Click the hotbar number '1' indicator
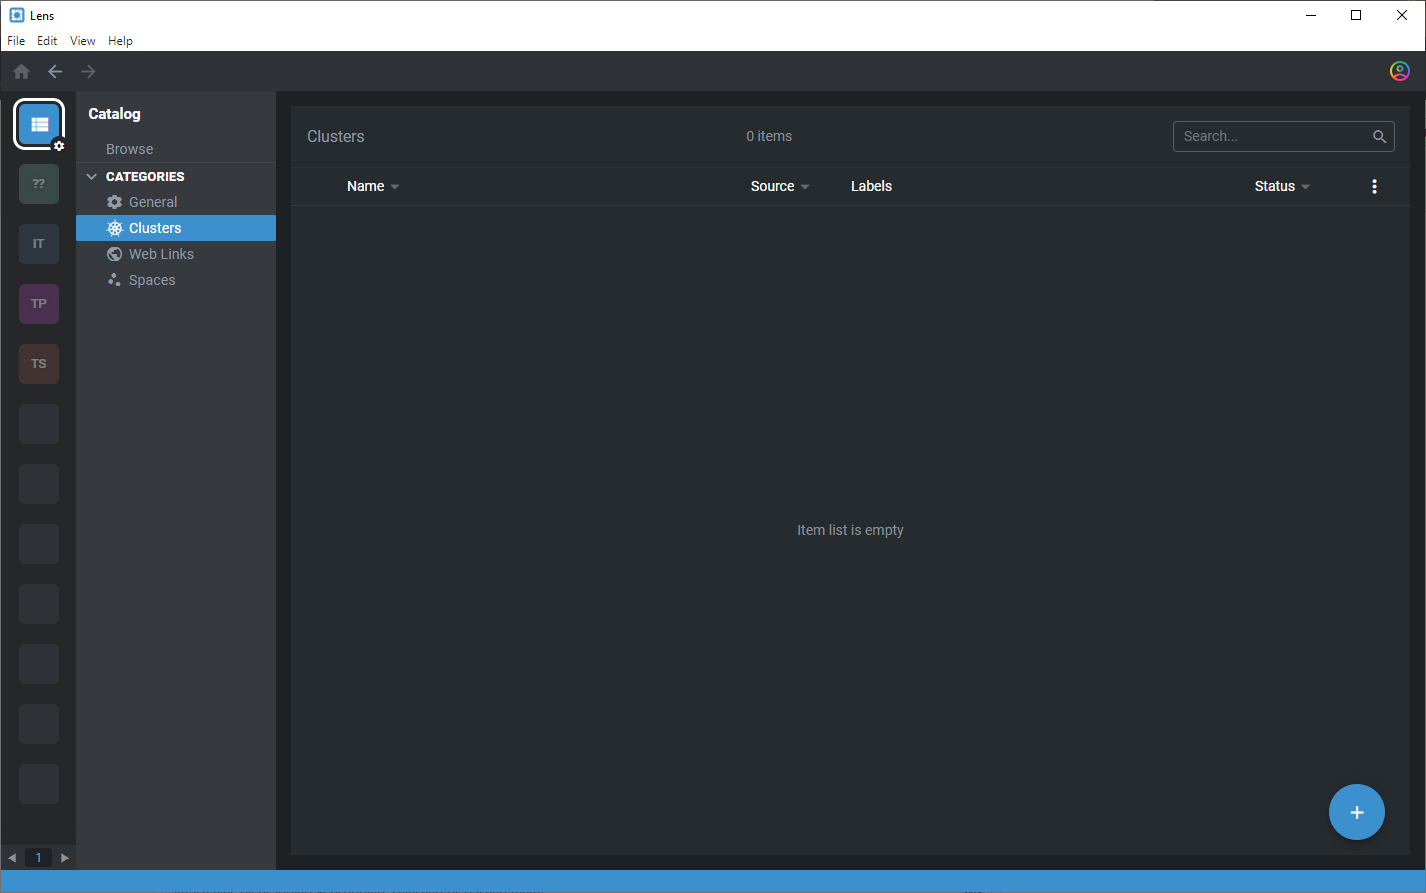 (x=38, y=858)
